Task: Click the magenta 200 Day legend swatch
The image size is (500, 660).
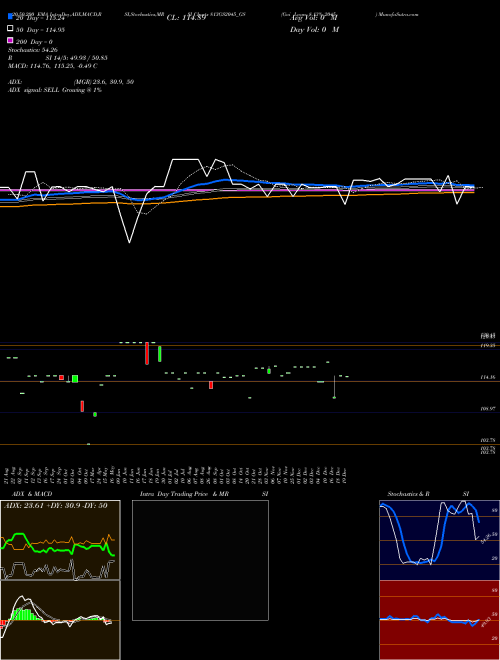Action: pos(10,40)
